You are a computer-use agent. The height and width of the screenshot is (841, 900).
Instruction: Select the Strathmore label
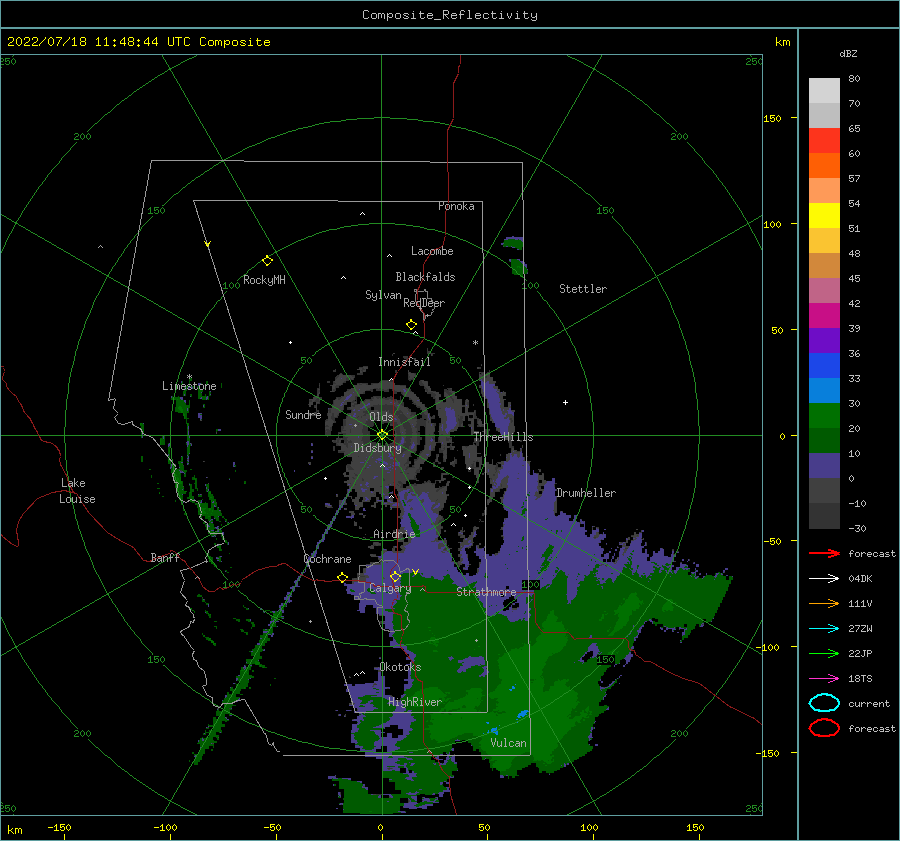tap(486, 592)
